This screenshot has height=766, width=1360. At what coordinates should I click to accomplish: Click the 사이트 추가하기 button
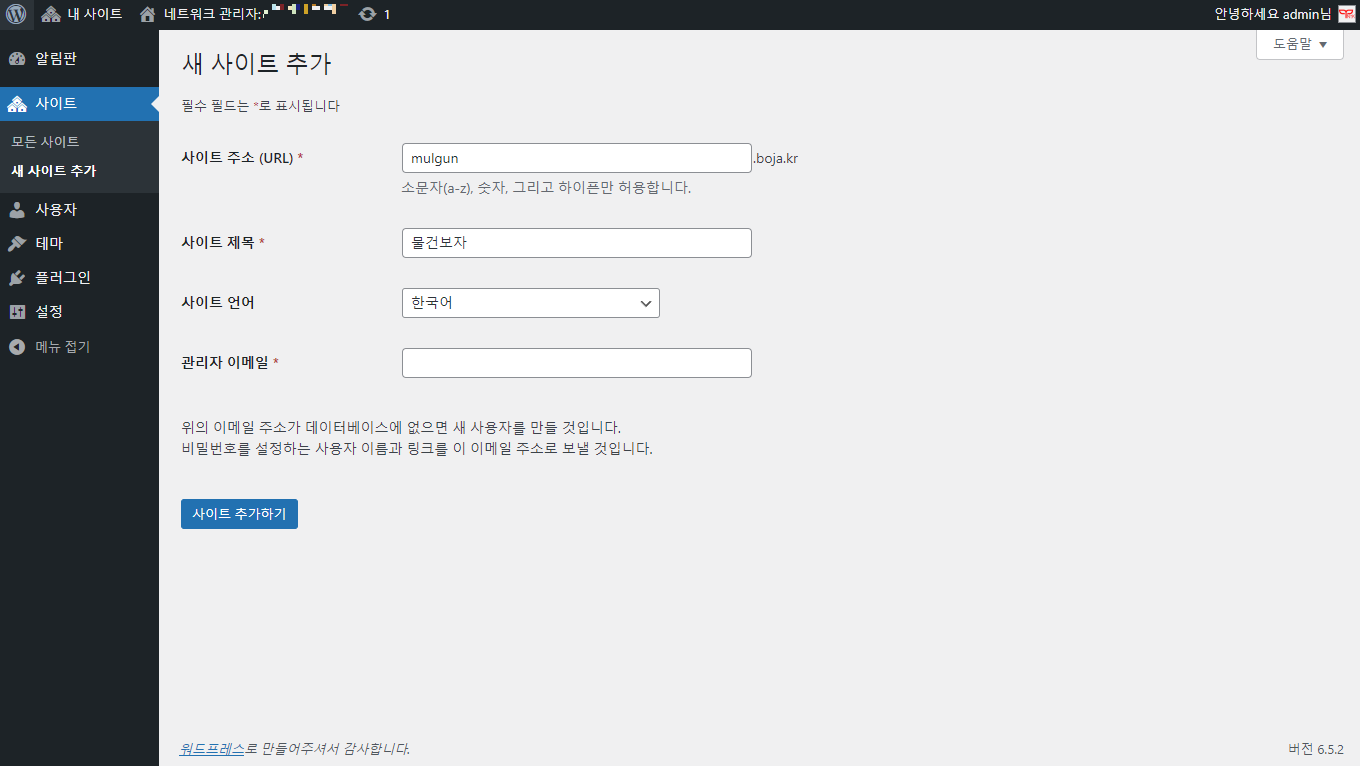239,514
